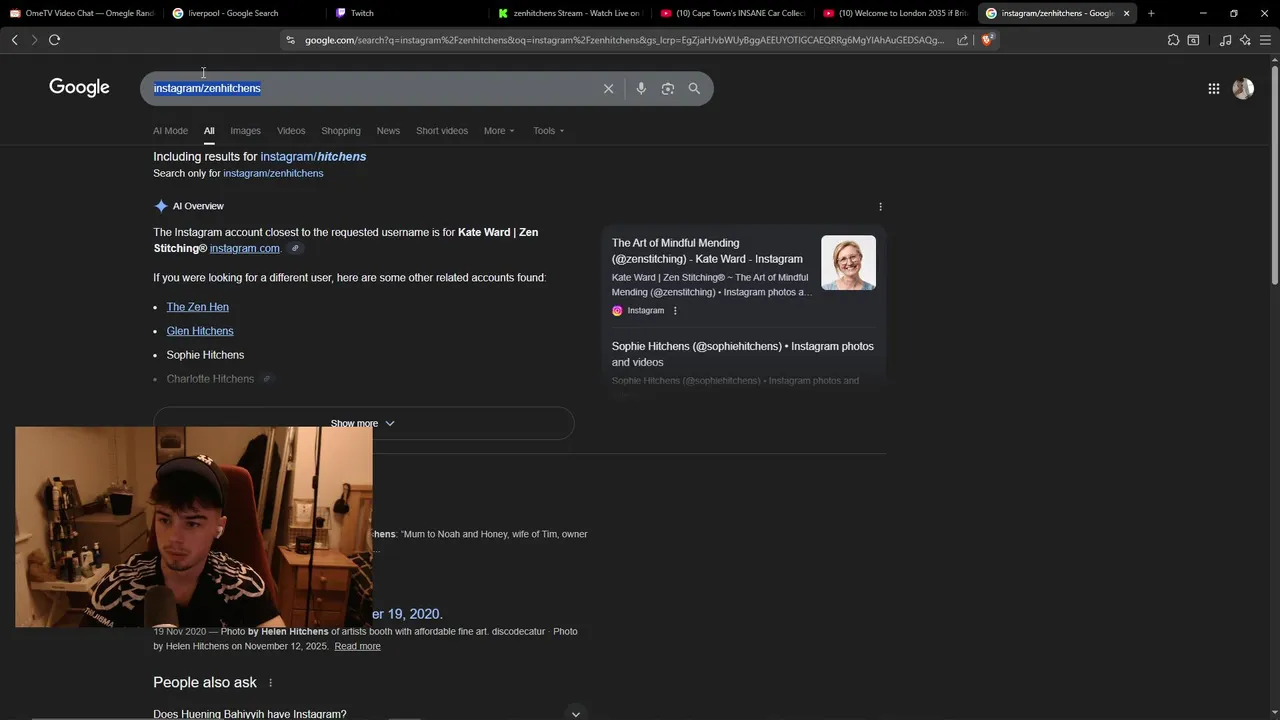Click the Read more link
Viewport: 1280px width, 720px height.
357,646
